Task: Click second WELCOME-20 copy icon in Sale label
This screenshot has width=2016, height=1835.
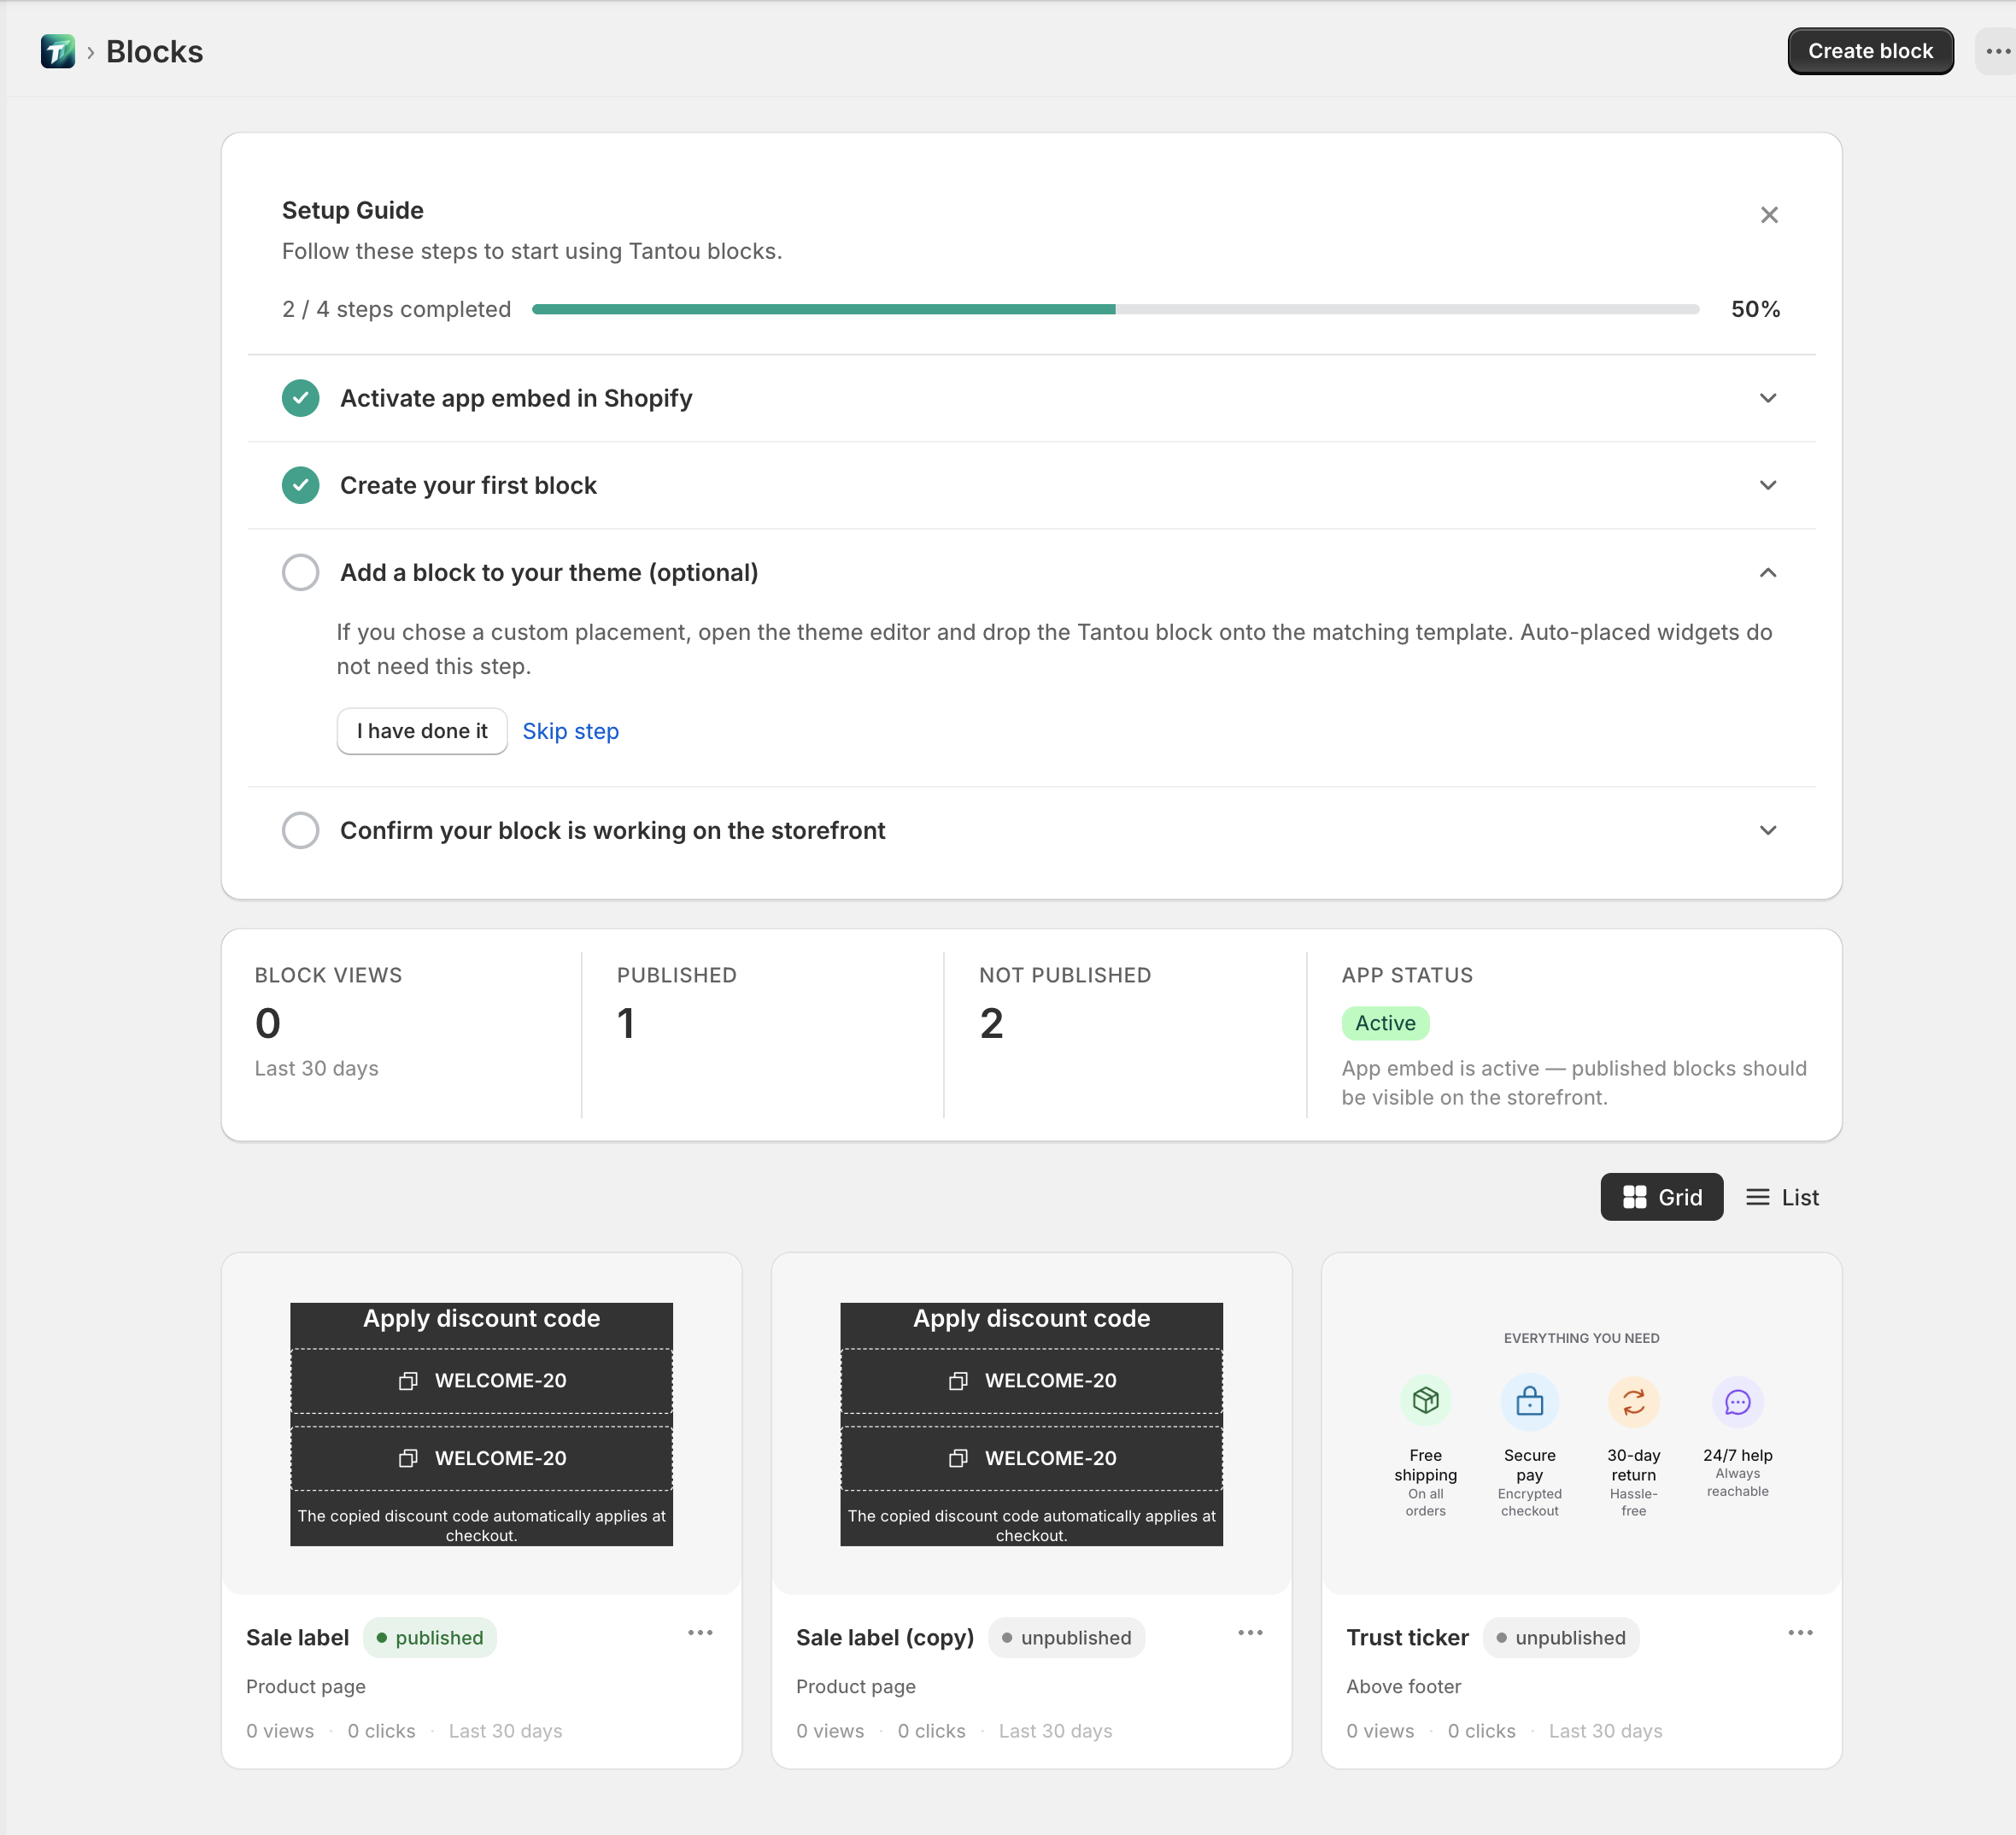Action: tap(408, 1459)
